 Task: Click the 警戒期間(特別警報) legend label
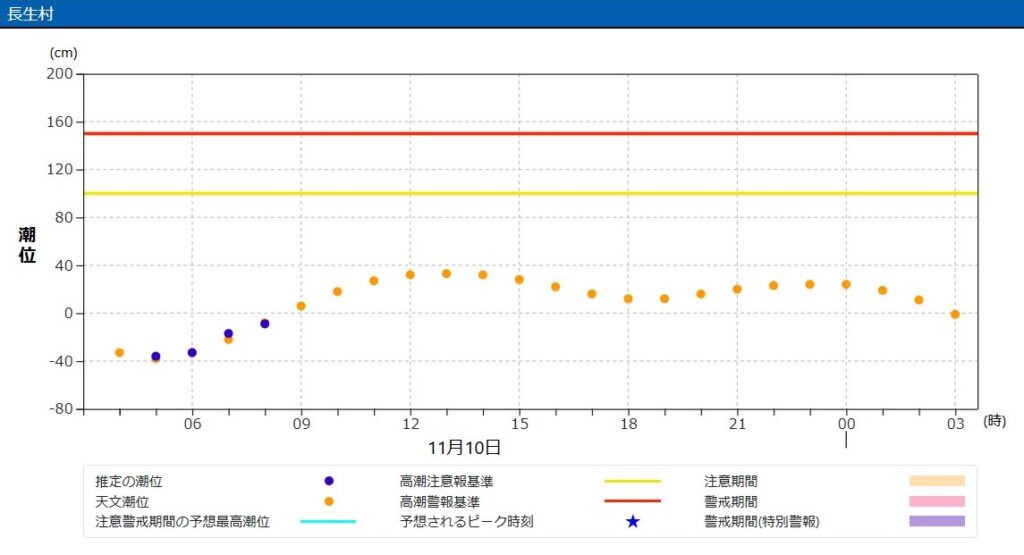[x=761, y=522]
